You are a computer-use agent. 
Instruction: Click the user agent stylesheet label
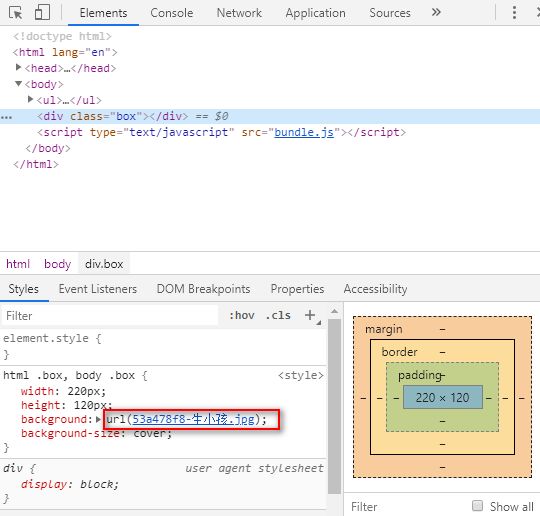tap(254, 468)
